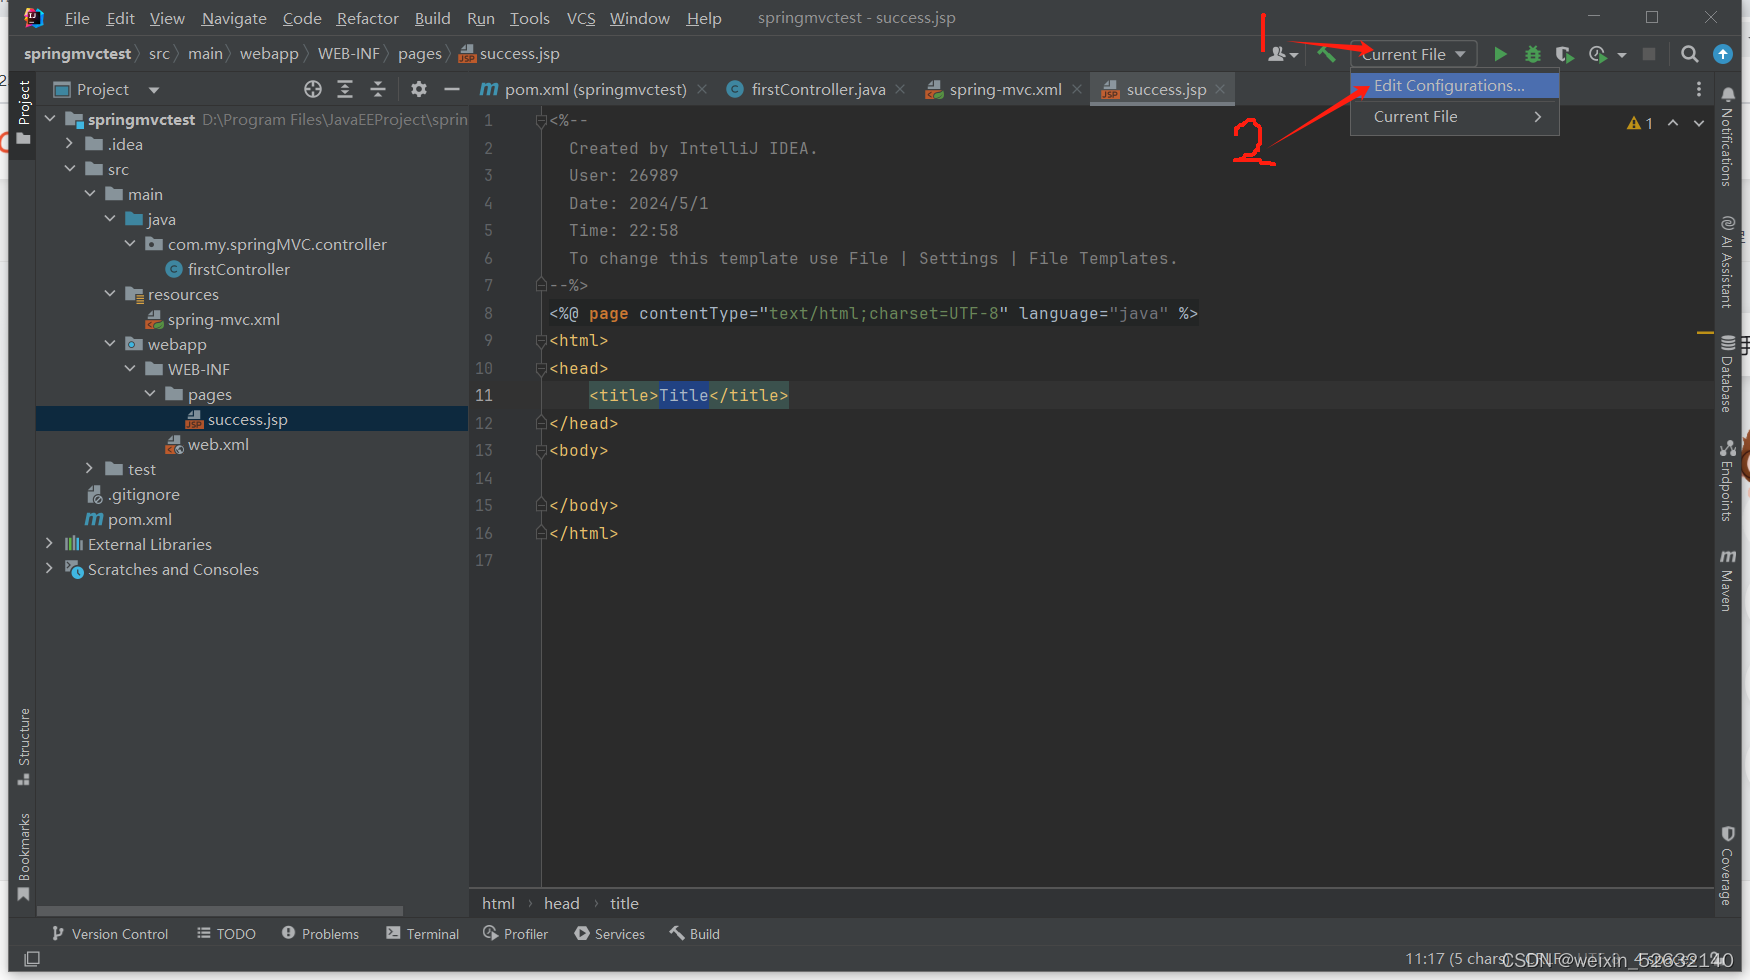Open the Coverage tool window
Viewport: 1750px width, 980px height.
tap(1727, 866)
